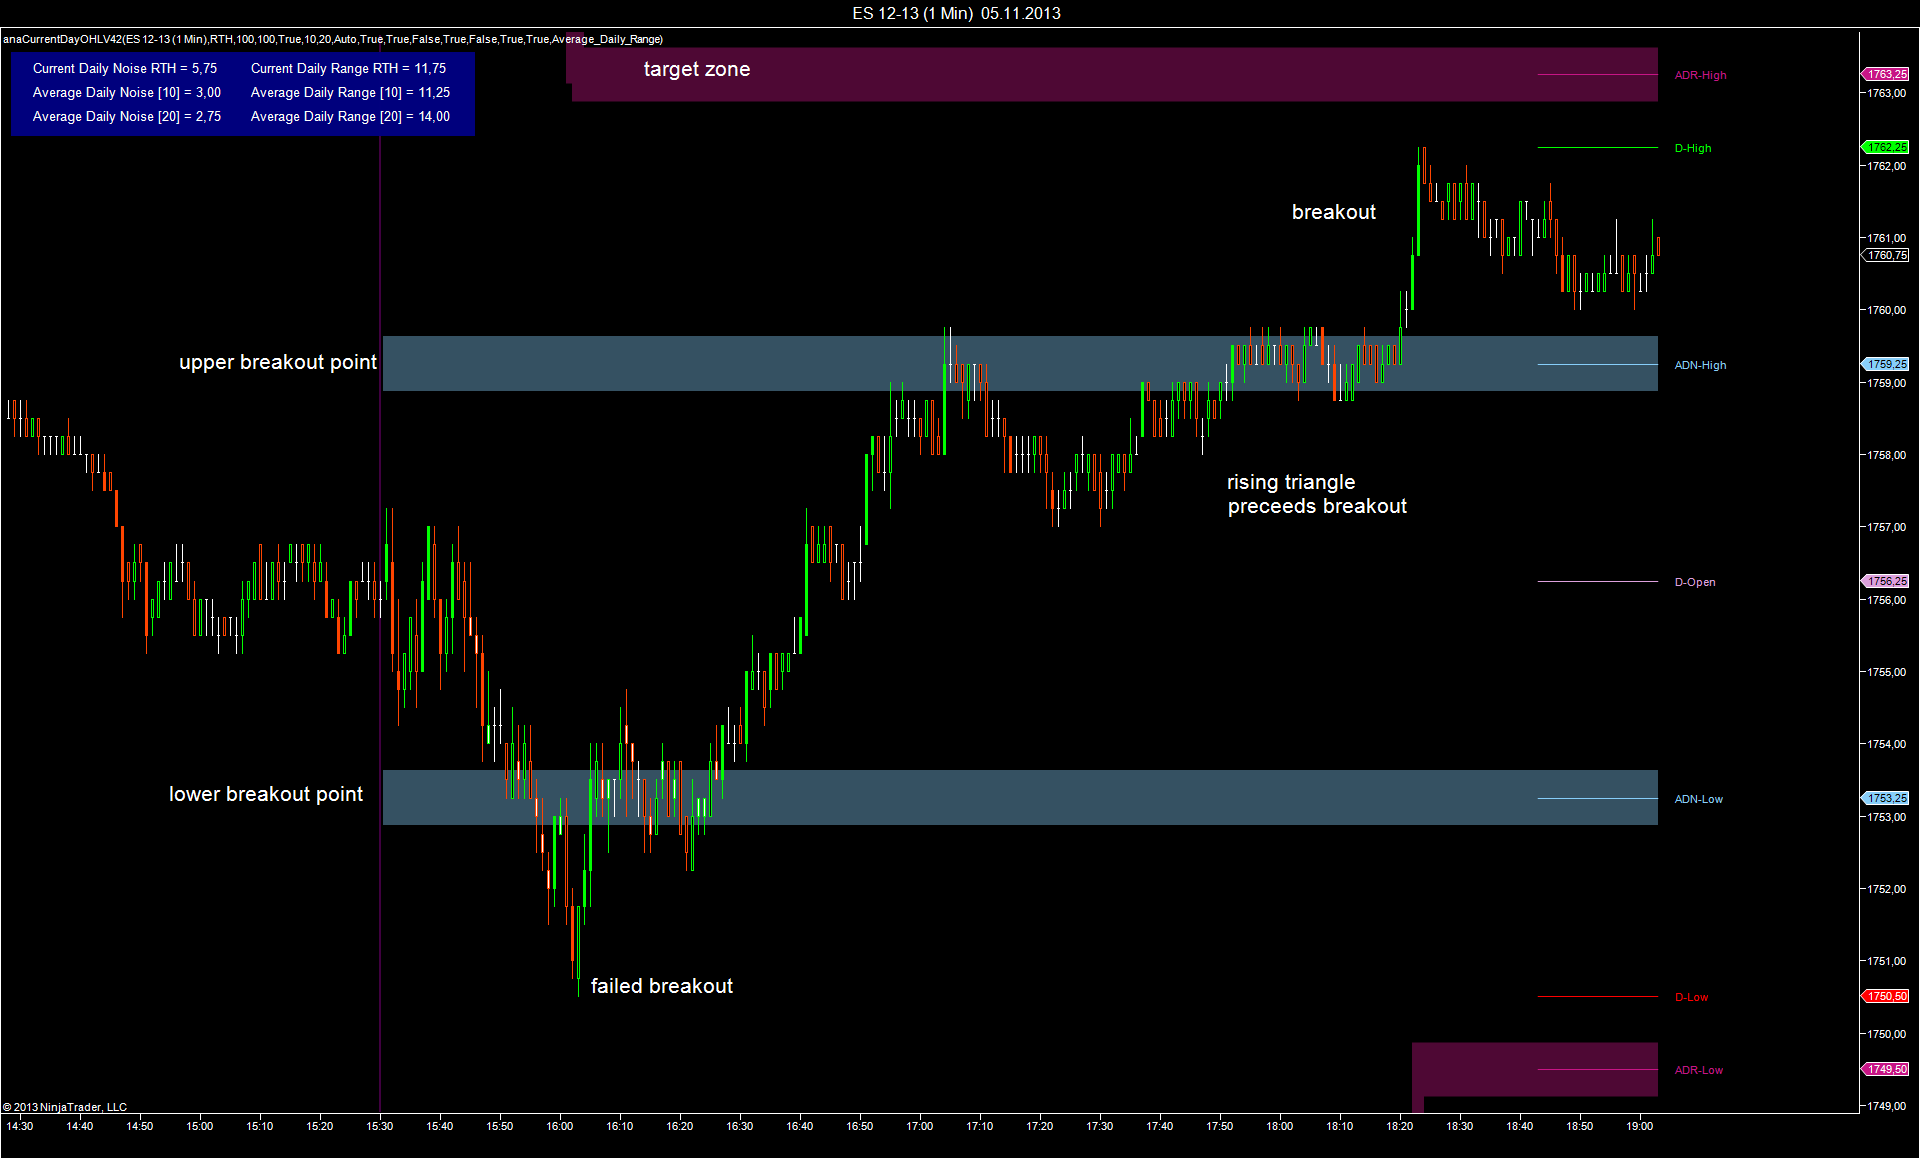The image size is (1920, 1159).
Task: Click the green 1762,25 price marker
Action: coord(1885,147)
